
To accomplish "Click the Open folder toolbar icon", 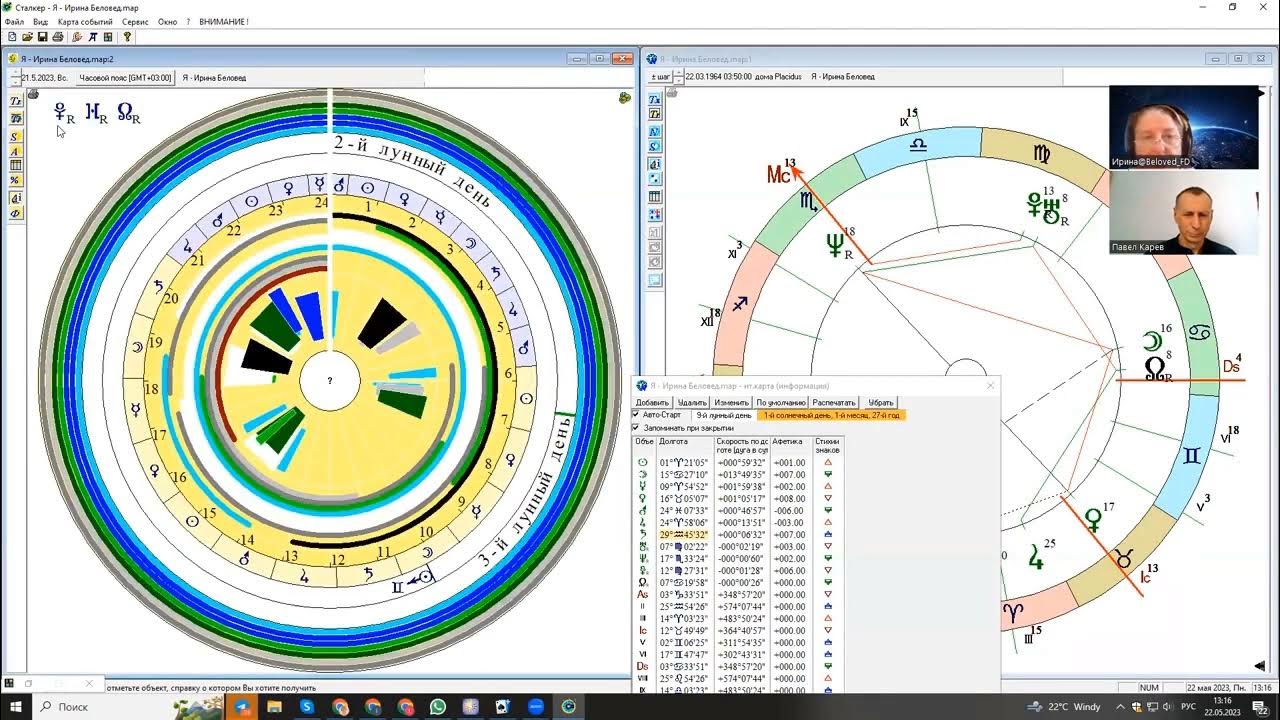I will tap(27, 37).
